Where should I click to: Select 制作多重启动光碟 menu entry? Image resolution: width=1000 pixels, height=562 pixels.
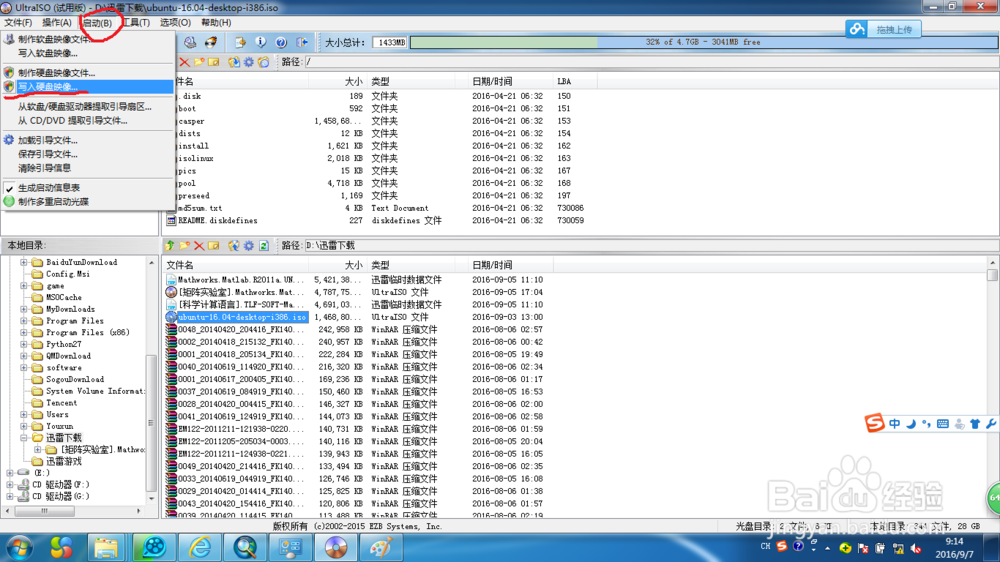tap(87, 202)
